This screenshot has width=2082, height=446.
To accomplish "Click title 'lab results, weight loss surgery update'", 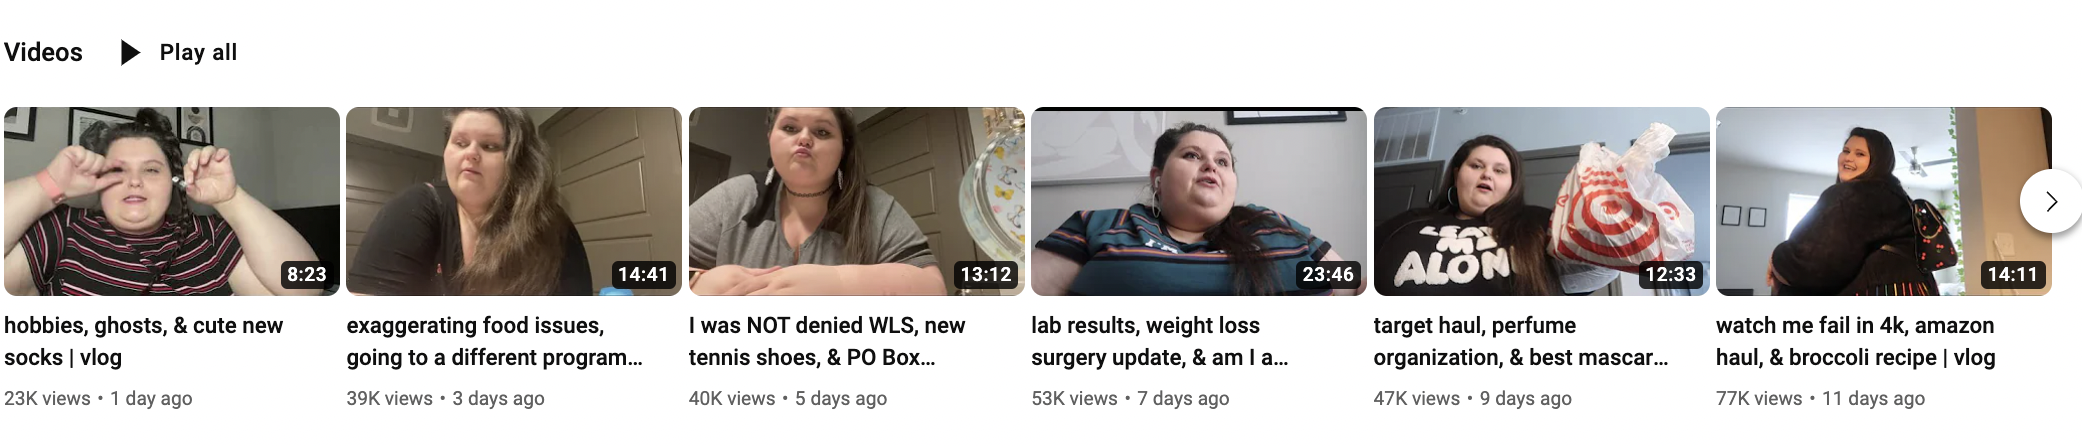I will click(x=1160, y=341).
